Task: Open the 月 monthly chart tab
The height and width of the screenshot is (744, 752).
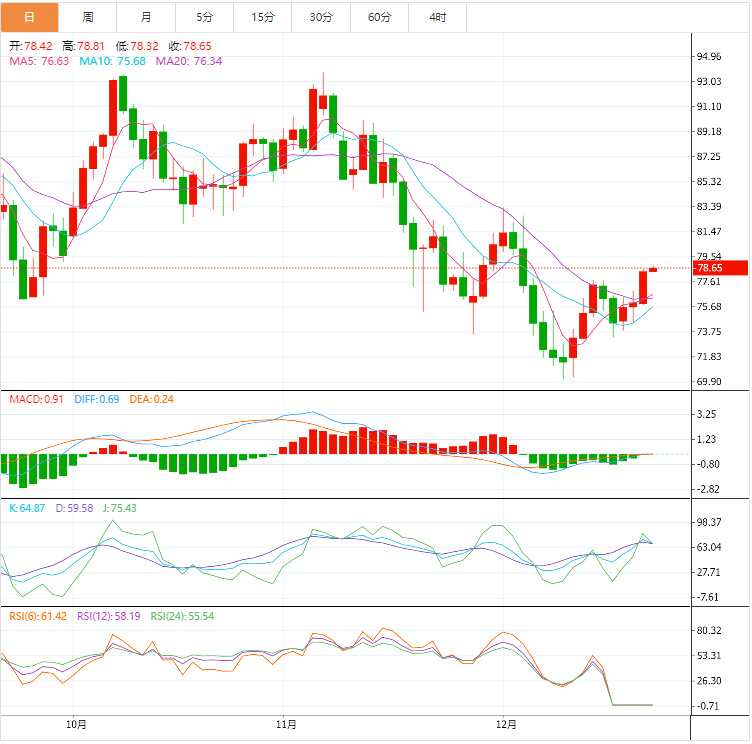Action: pos(147,17)
